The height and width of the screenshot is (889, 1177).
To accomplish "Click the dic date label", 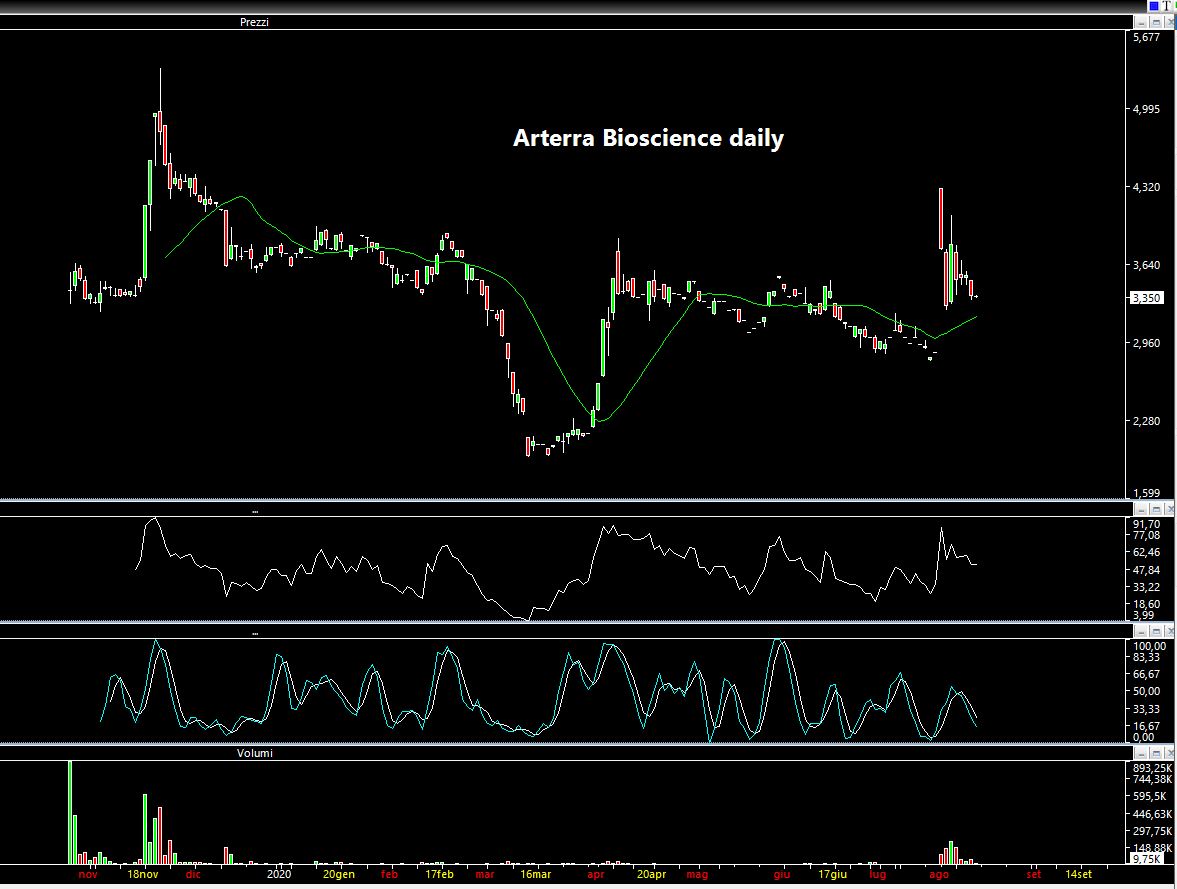I will [x=193, y=875].
